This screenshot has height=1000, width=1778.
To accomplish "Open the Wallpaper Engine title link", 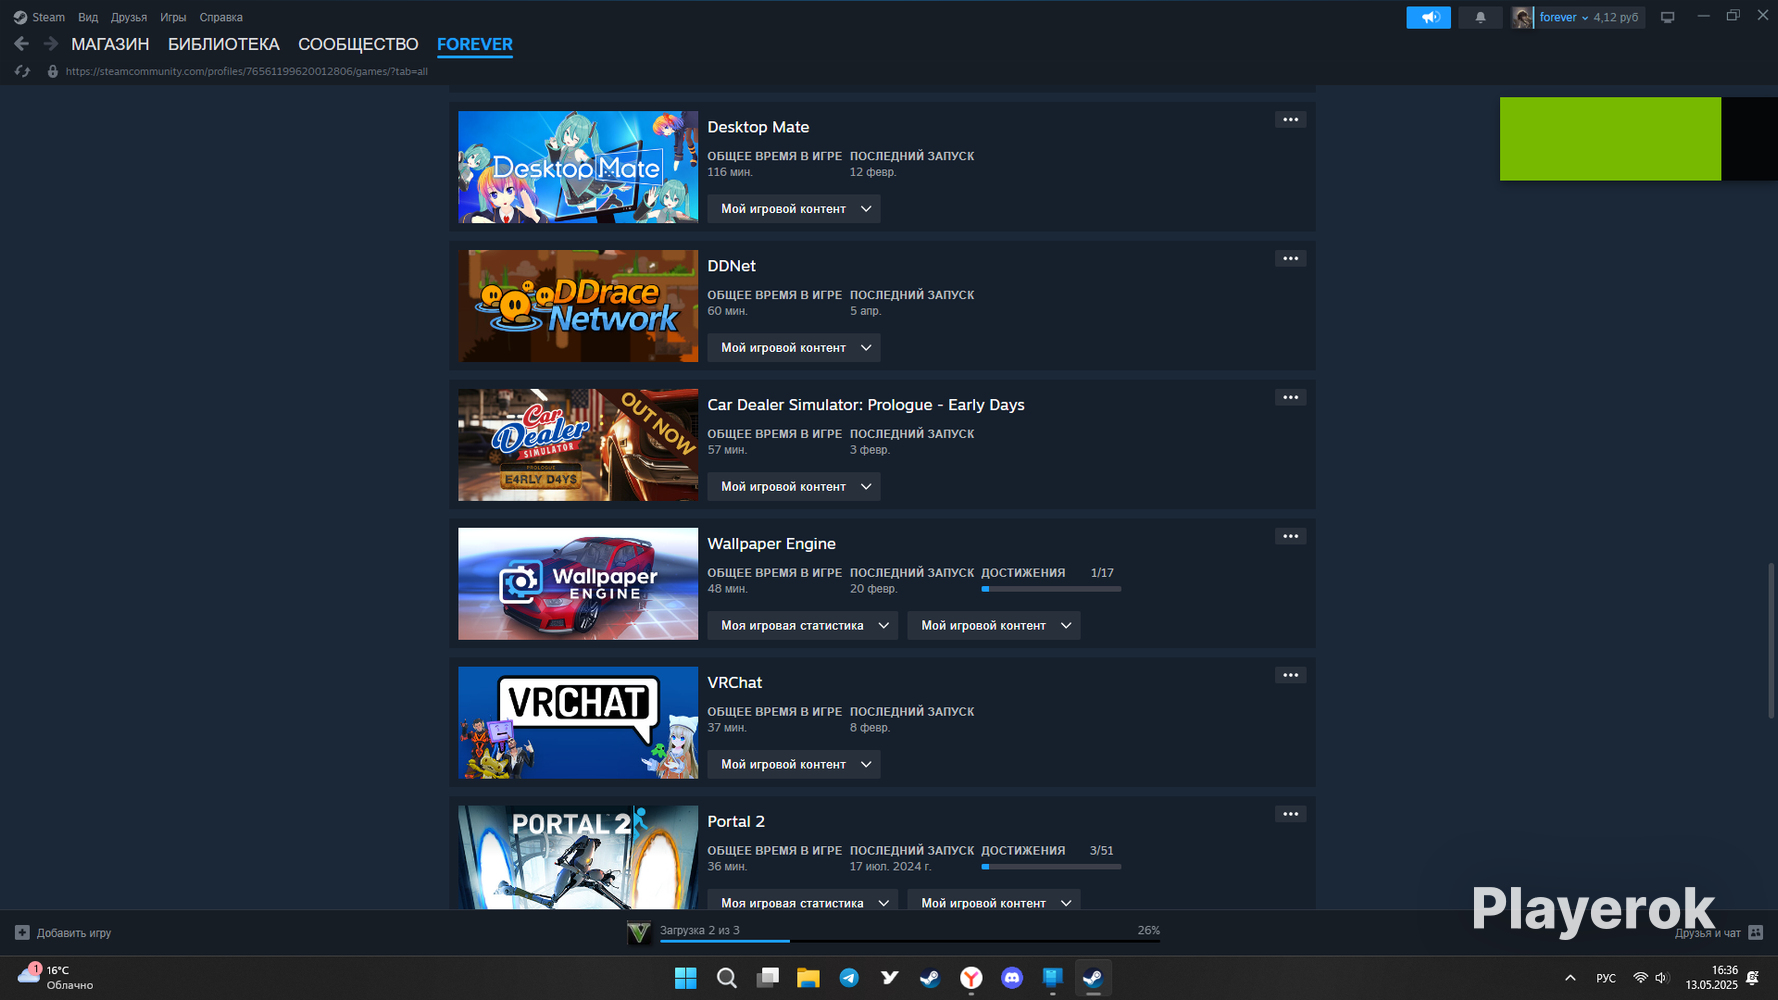I will tap(771, 544).
